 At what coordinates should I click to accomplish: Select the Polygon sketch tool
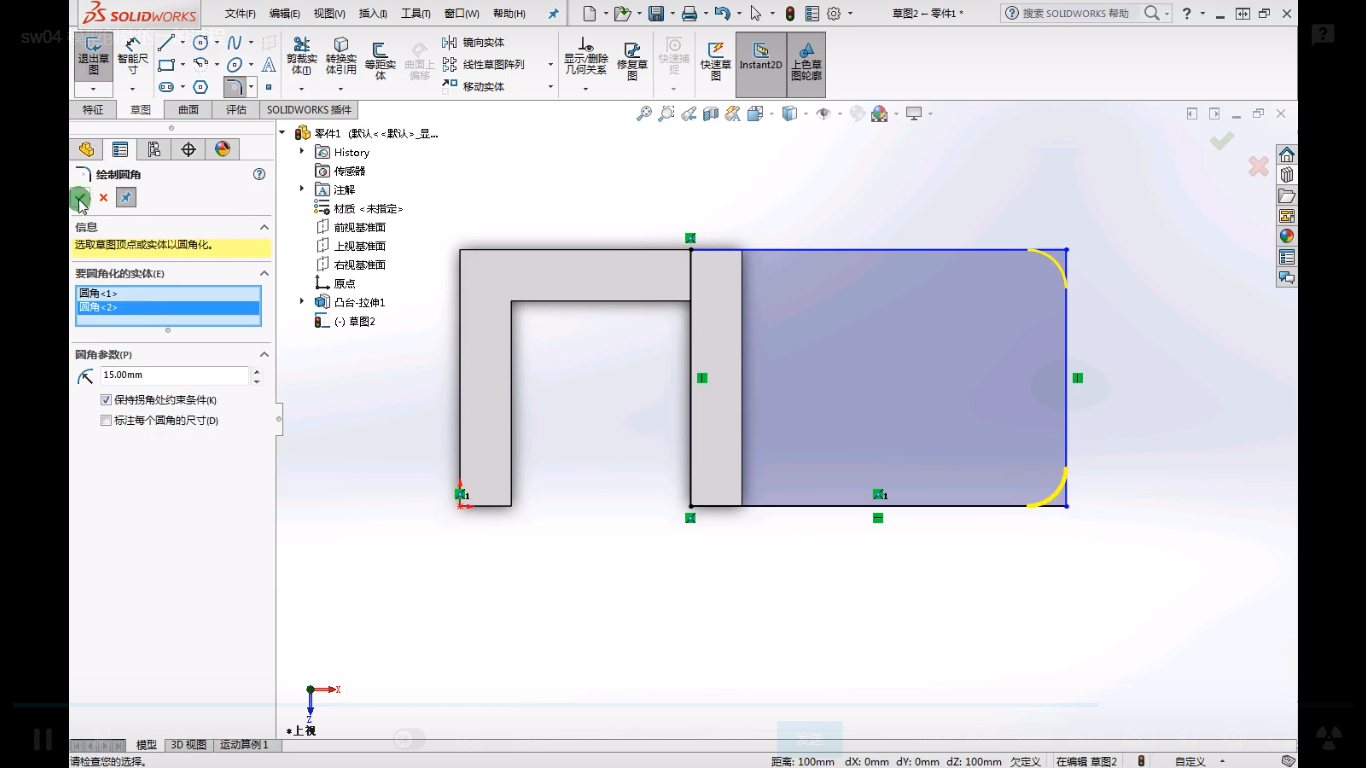(201, 87)
